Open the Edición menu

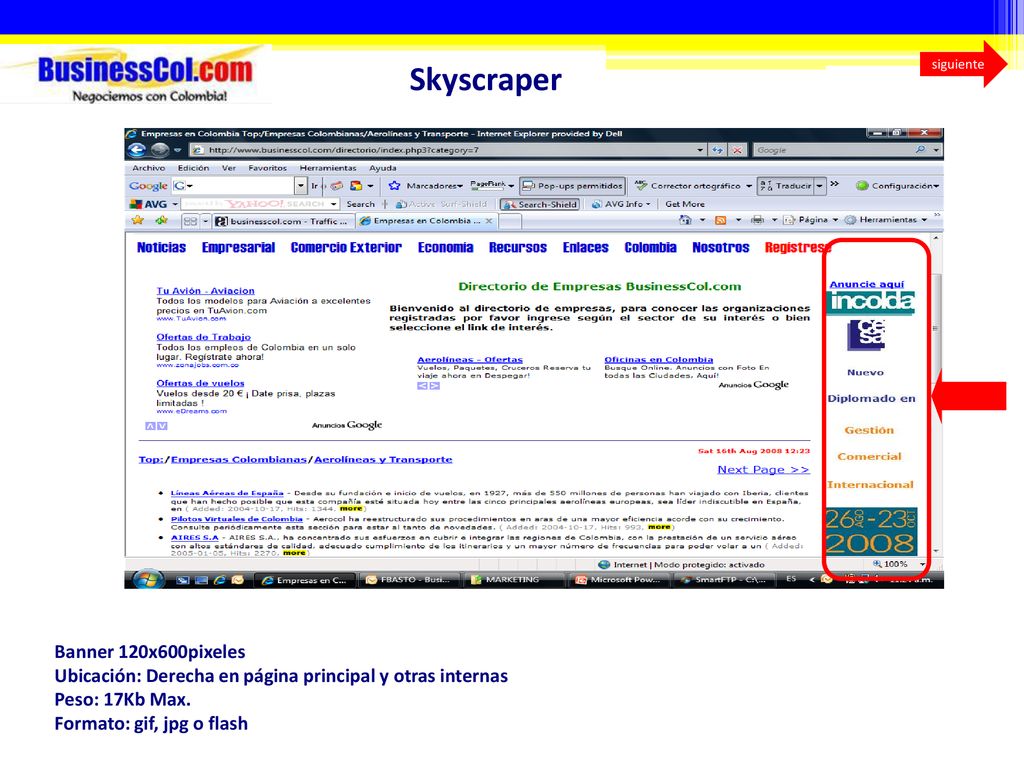193,168
